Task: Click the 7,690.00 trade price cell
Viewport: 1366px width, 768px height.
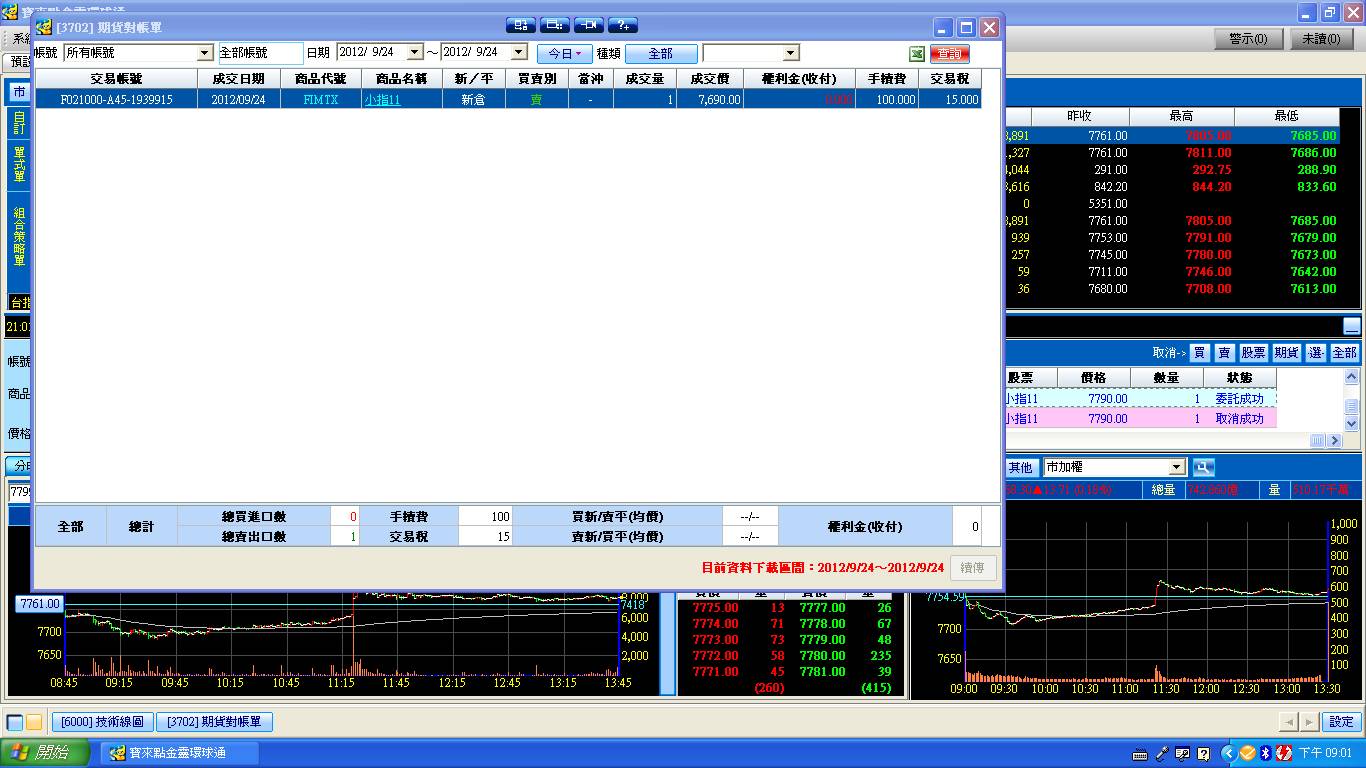Action: 710,100
